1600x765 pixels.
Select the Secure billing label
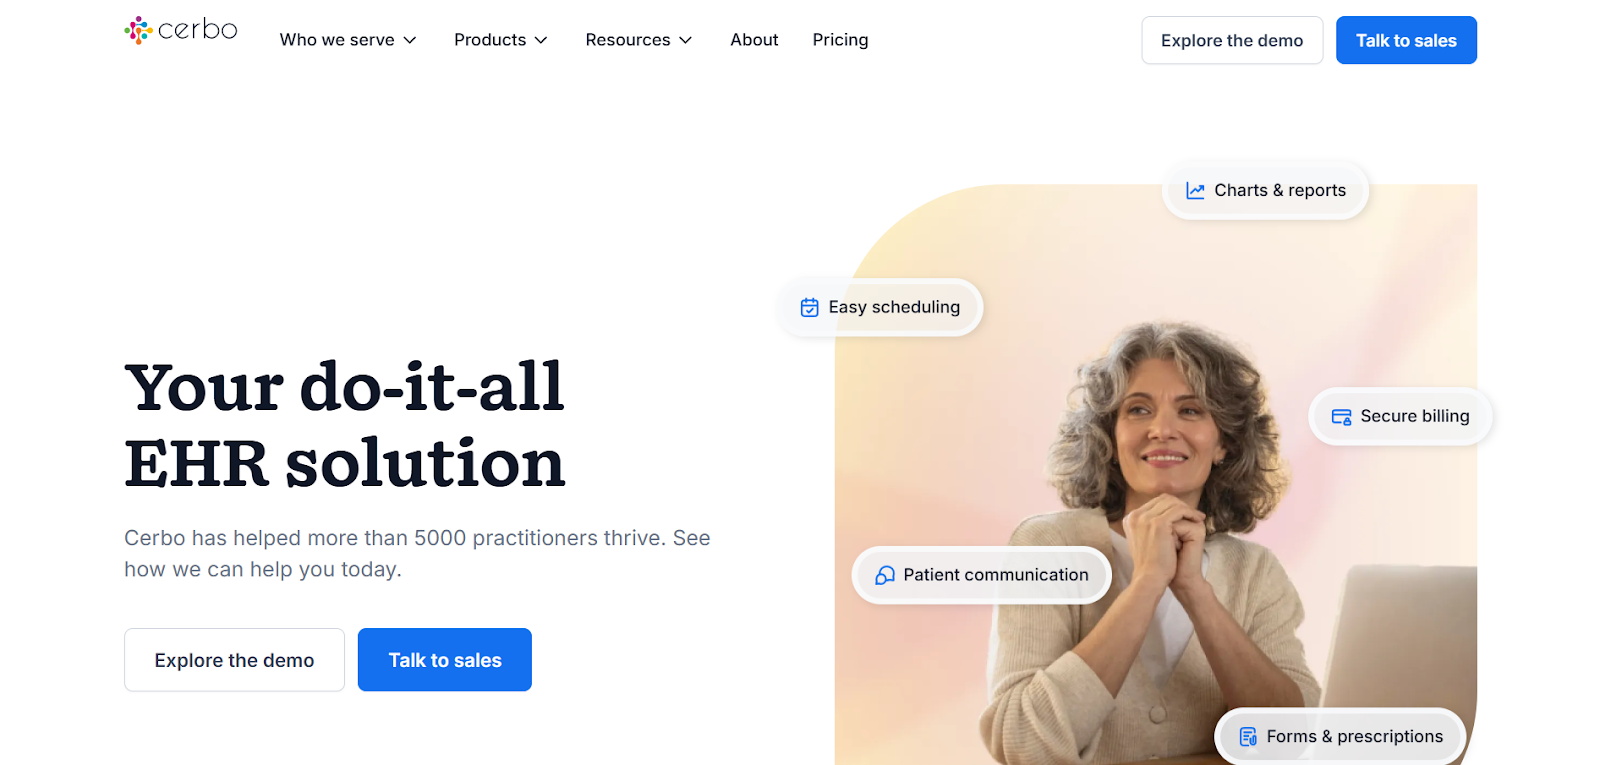tap(1415, 416)
